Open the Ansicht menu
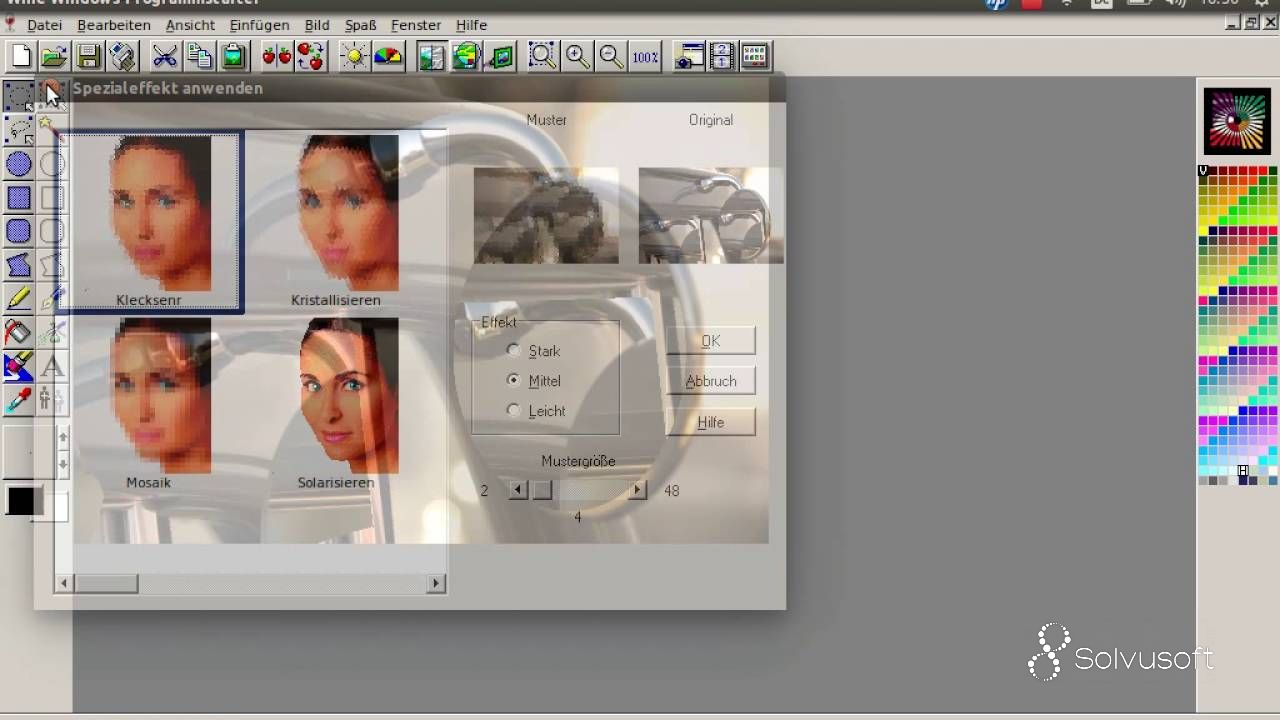The image size is (1280, 720). pyautogui.click(x=190, y=25)
